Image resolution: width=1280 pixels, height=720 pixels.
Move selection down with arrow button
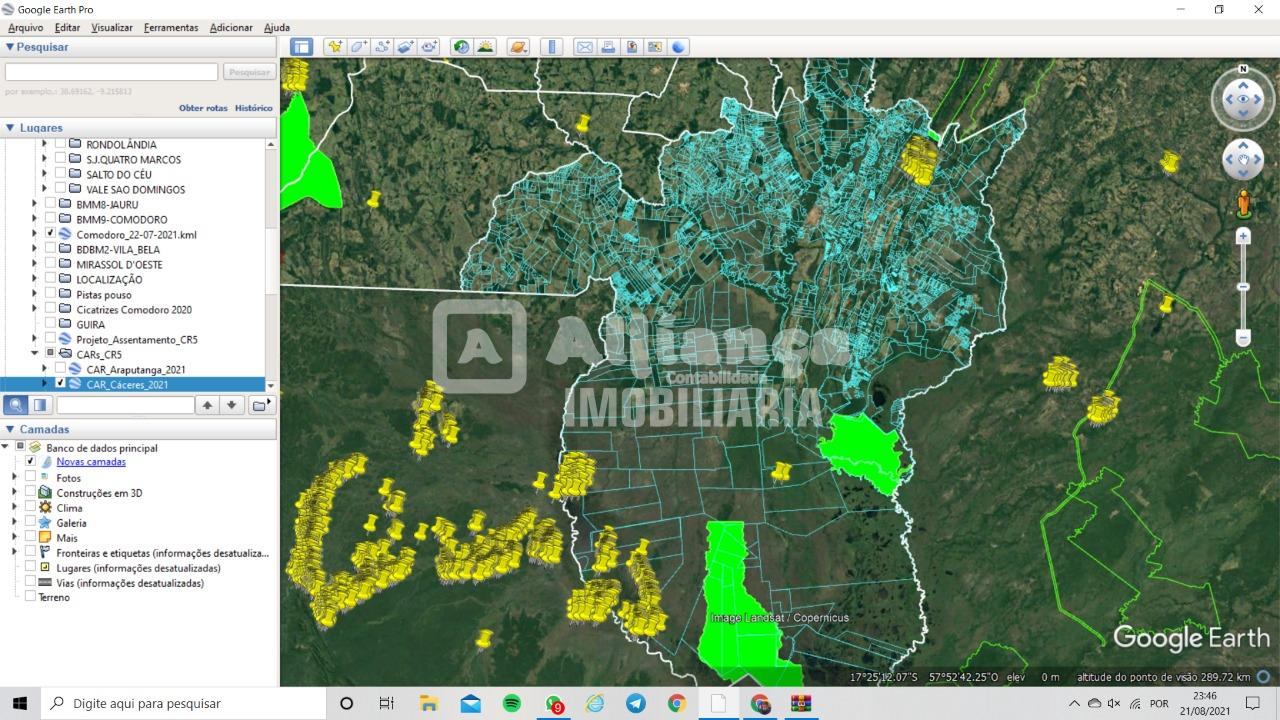coord(232,405)
